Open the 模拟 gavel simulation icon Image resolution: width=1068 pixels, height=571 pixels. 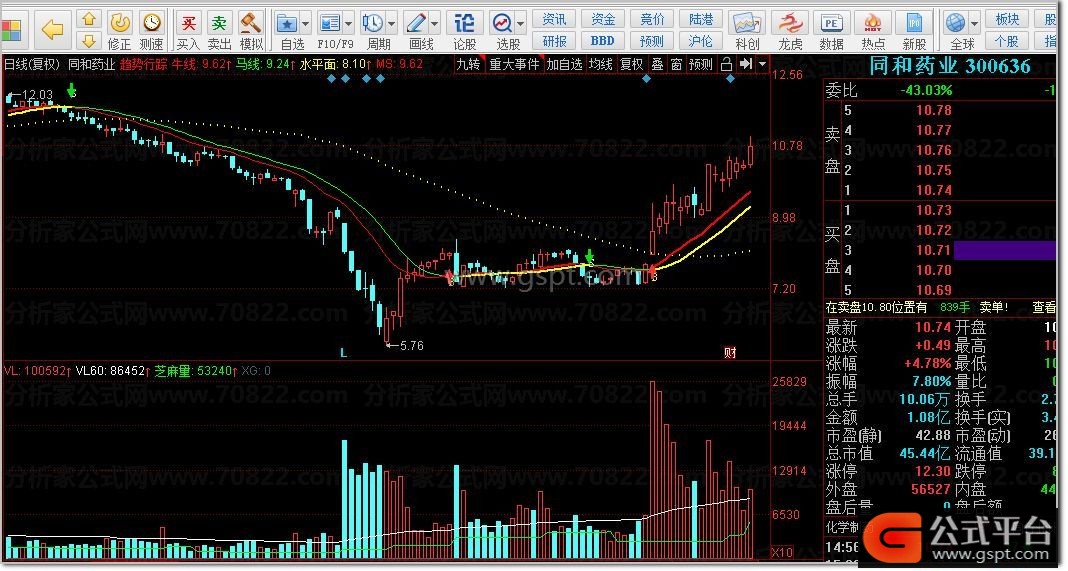click(x=251, y=24)
